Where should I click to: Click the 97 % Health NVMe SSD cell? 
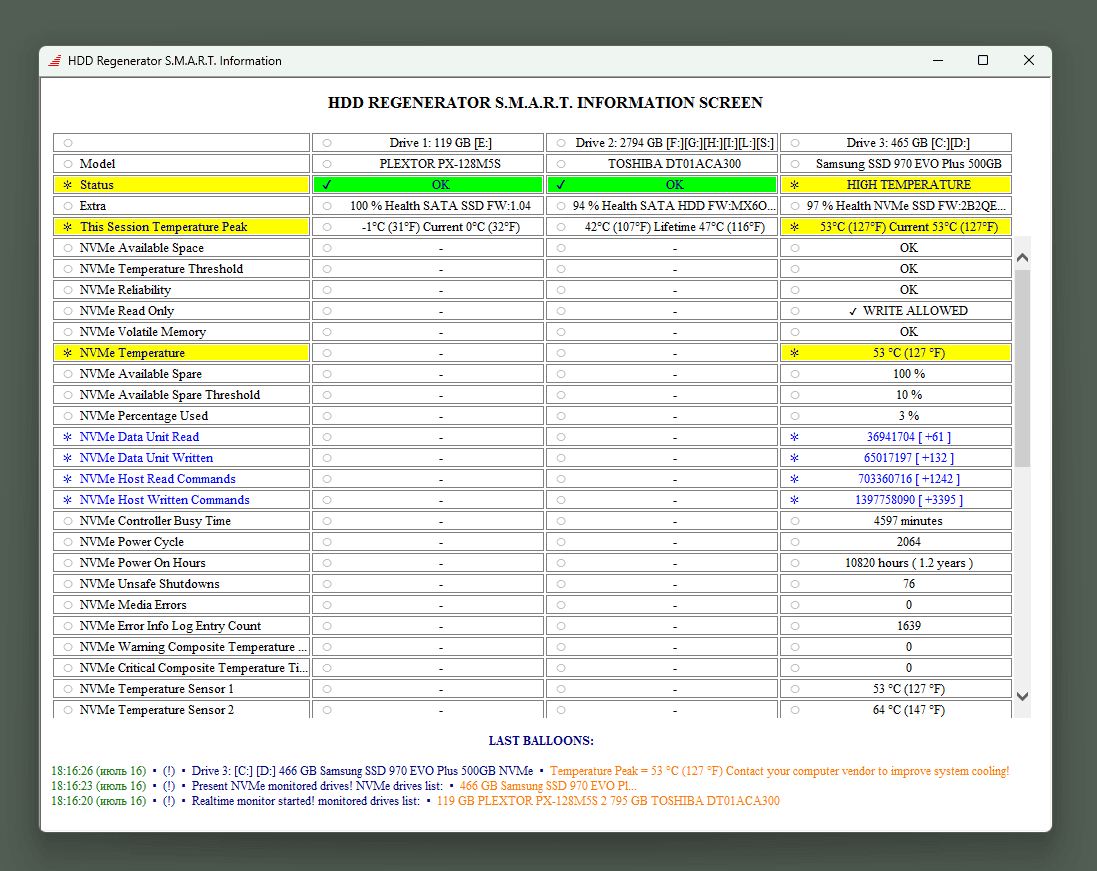click(x=896, y=206)
